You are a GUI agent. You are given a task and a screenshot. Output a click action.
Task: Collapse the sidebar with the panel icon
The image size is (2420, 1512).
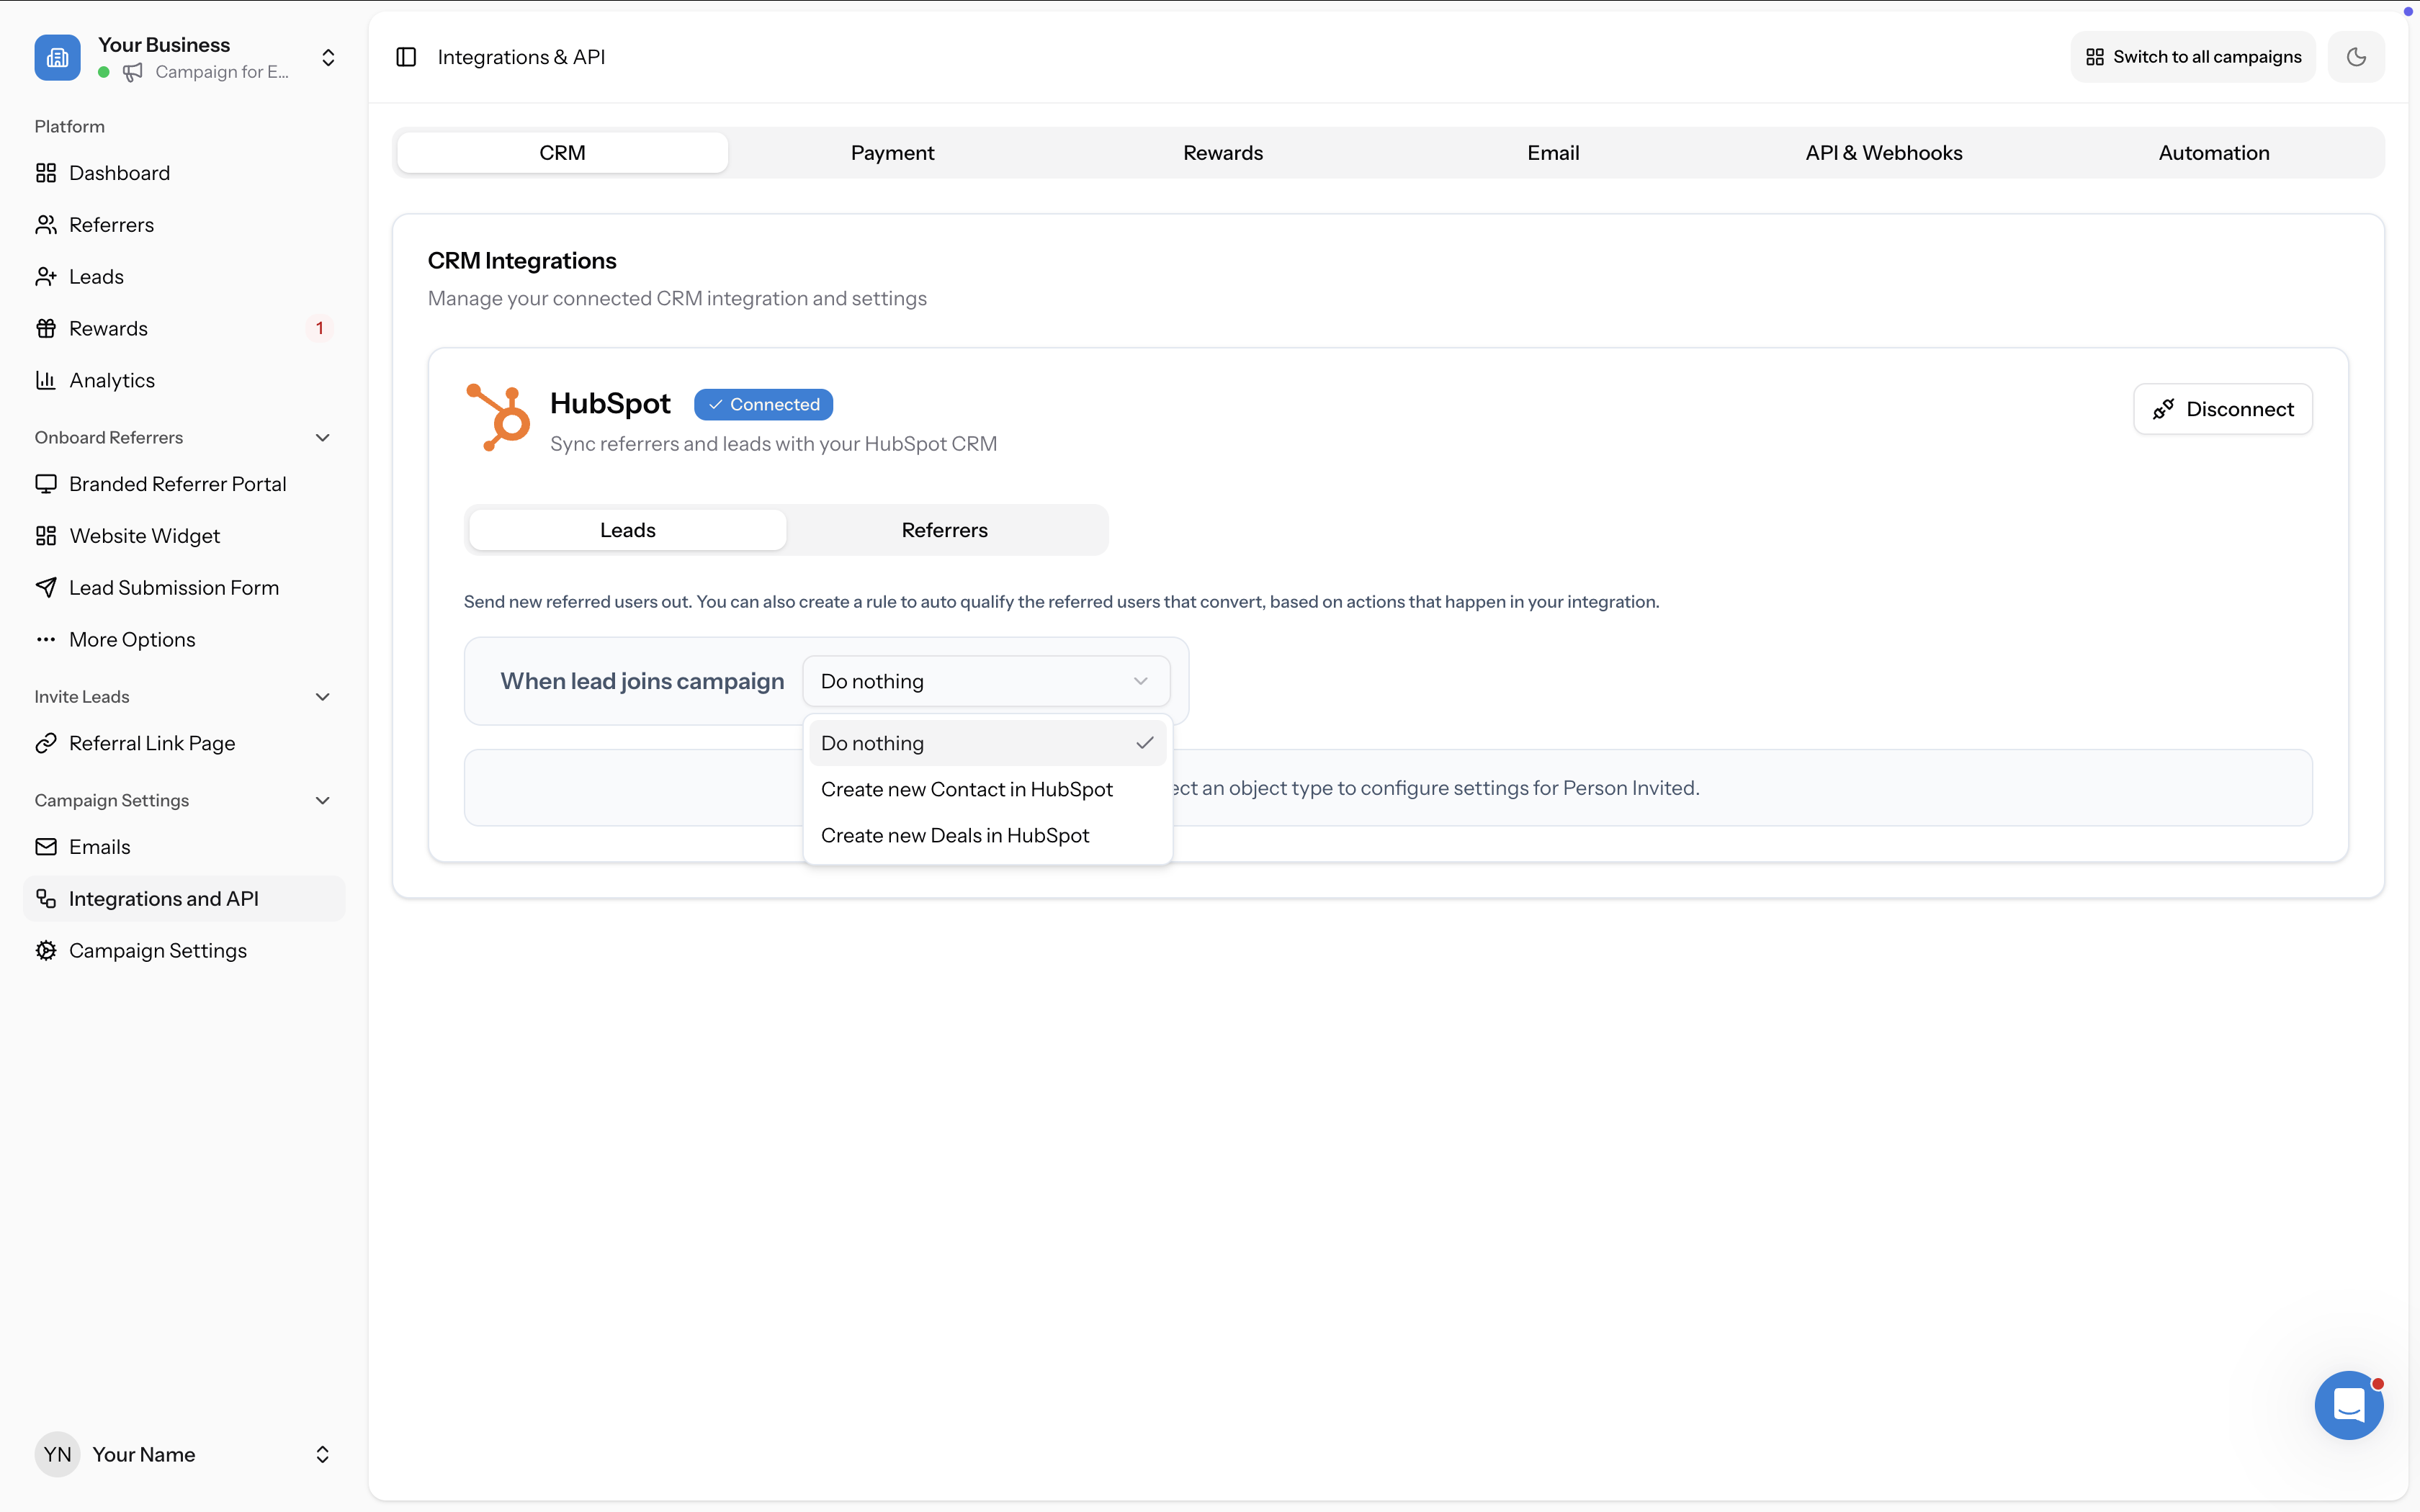tap(406, 56)
